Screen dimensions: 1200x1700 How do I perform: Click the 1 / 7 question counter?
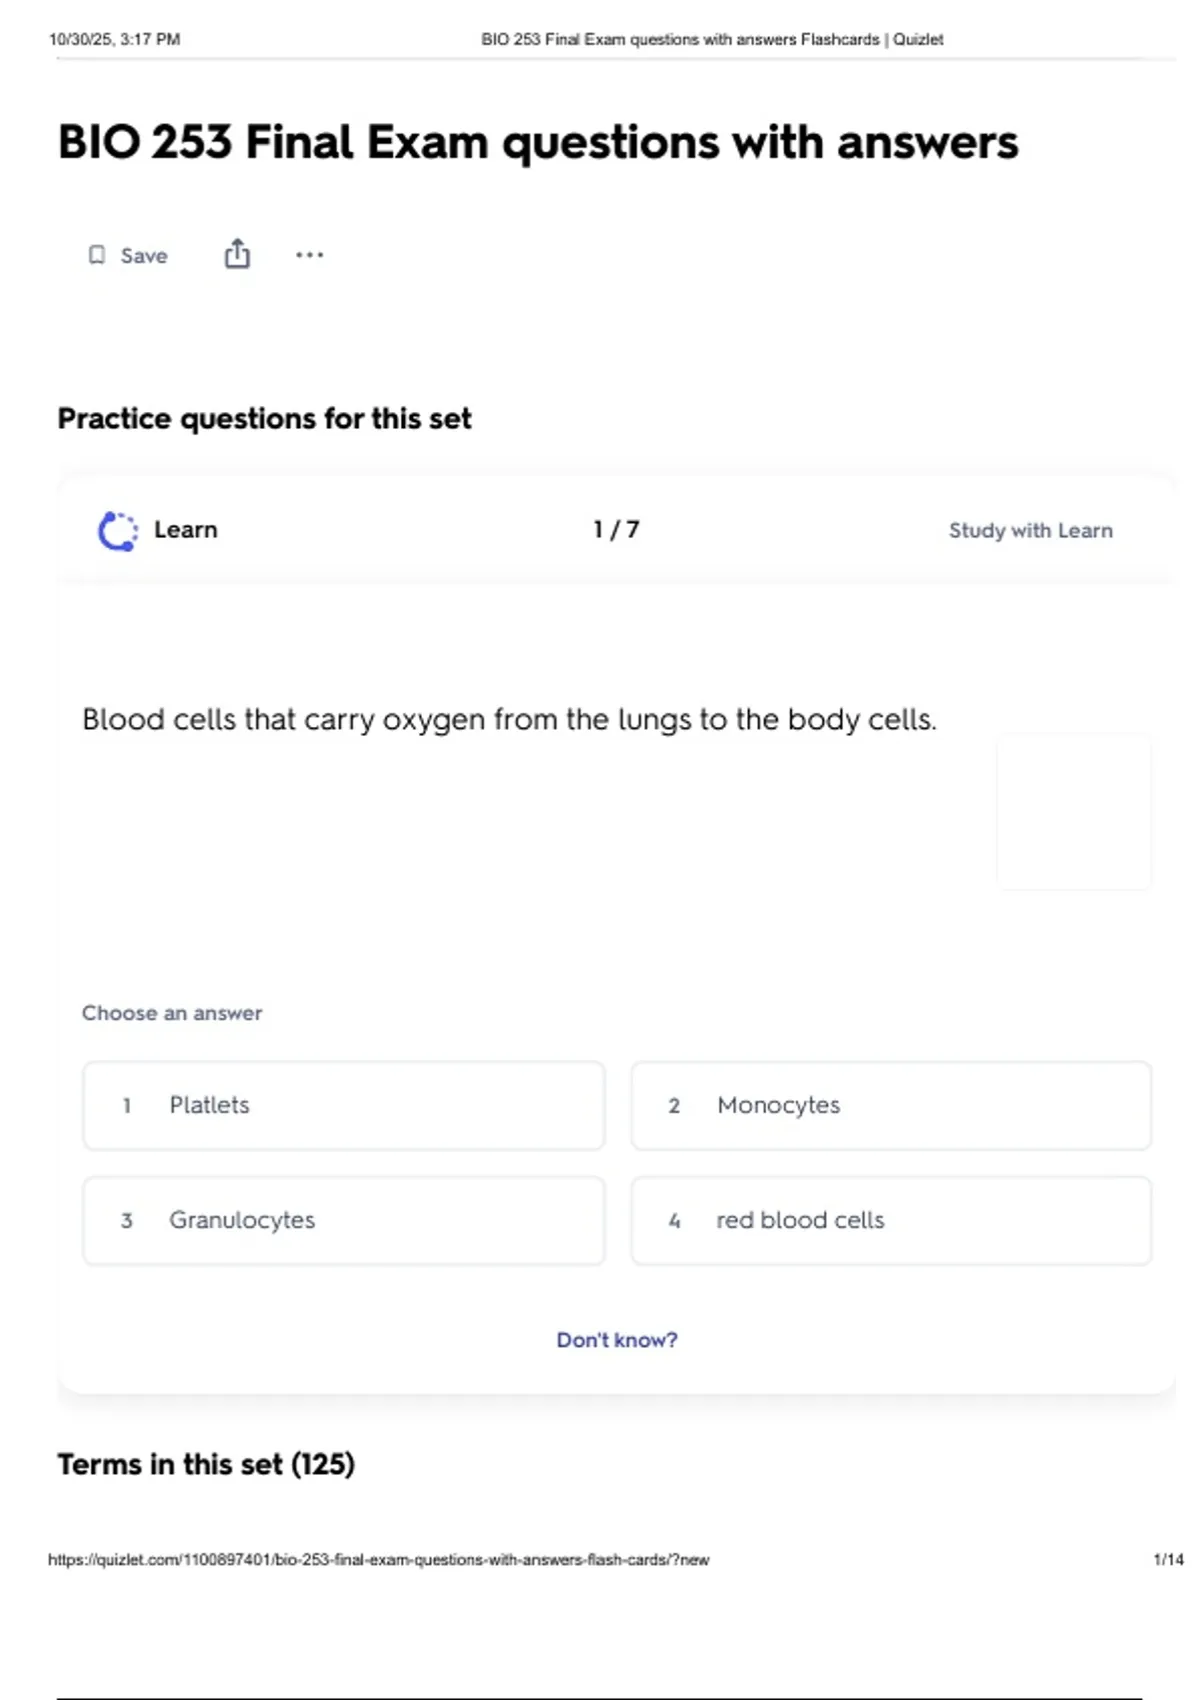click(x=616, y=530)
